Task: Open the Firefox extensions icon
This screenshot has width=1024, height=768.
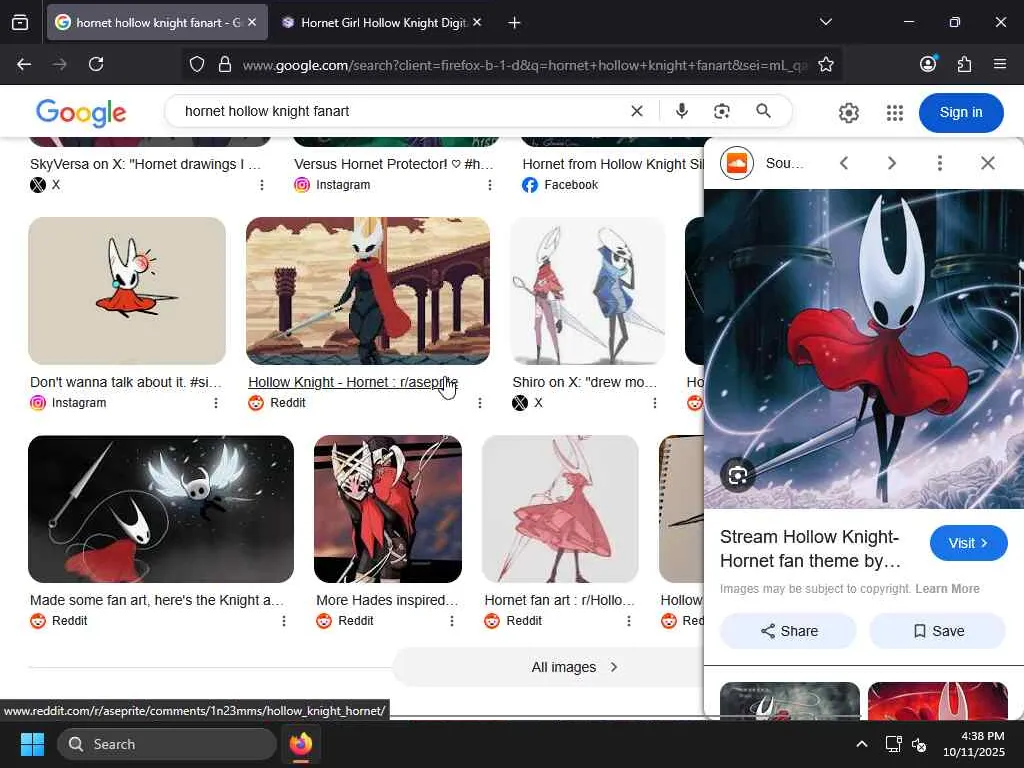Action: point(964,64)
